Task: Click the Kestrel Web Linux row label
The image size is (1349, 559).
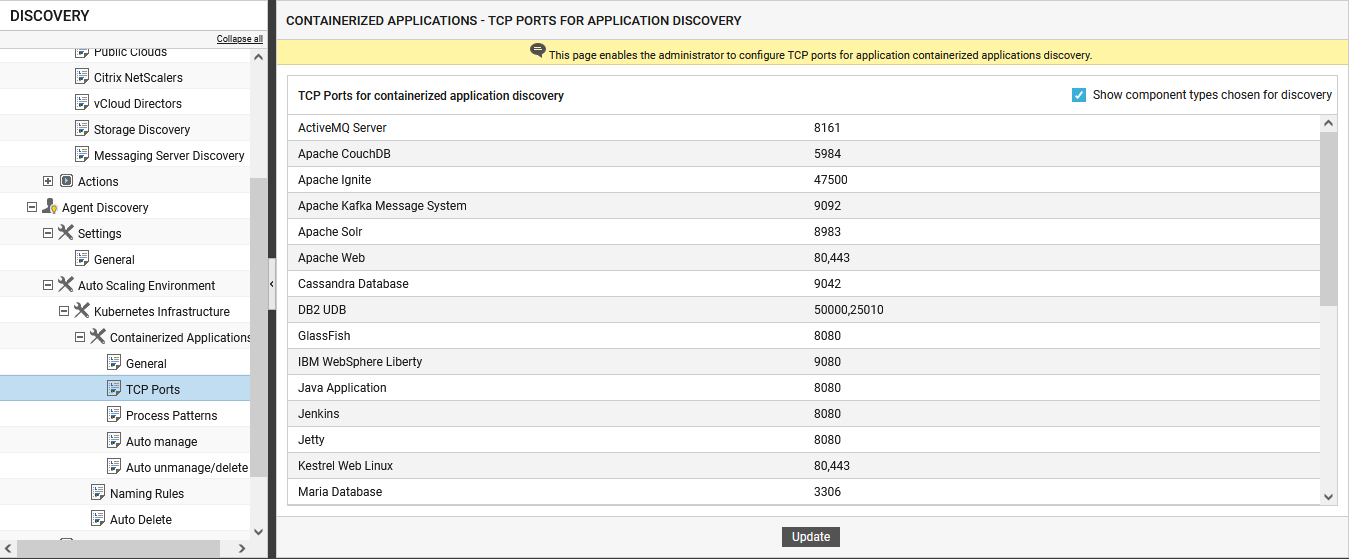Action: point(345,466)
